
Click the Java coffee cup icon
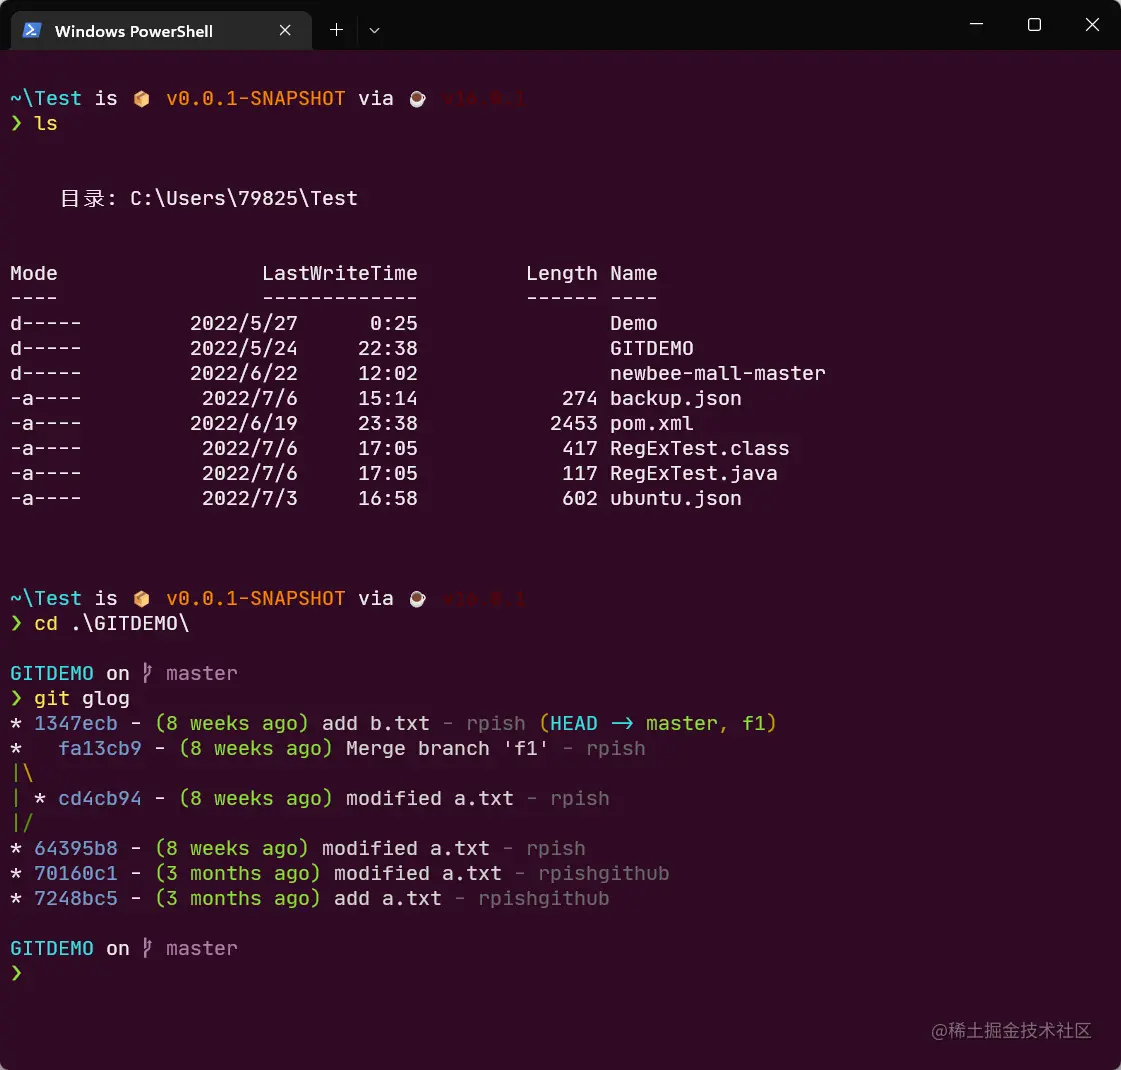tap(417, 98)
